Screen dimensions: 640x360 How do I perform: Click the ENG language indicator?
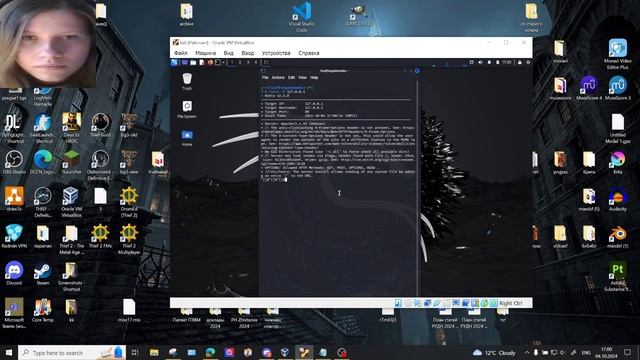coord(586,352)
